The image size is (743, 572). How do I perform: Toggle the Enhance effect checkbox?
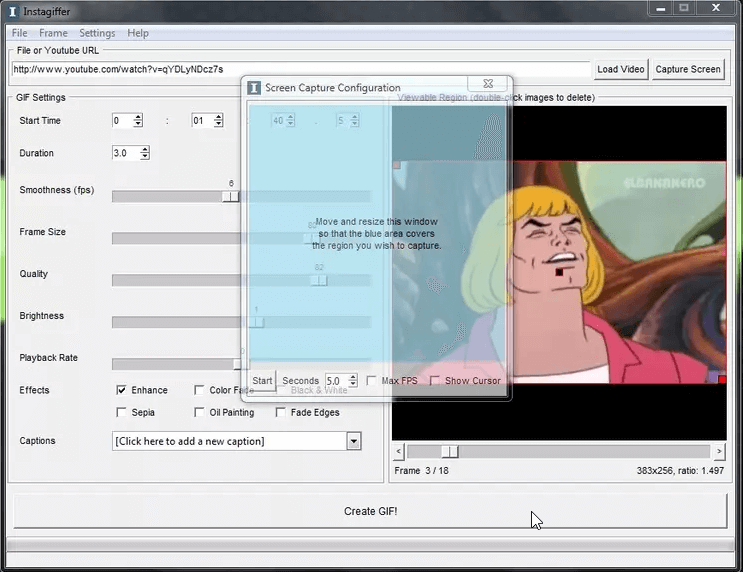click(x=121, y=390)
